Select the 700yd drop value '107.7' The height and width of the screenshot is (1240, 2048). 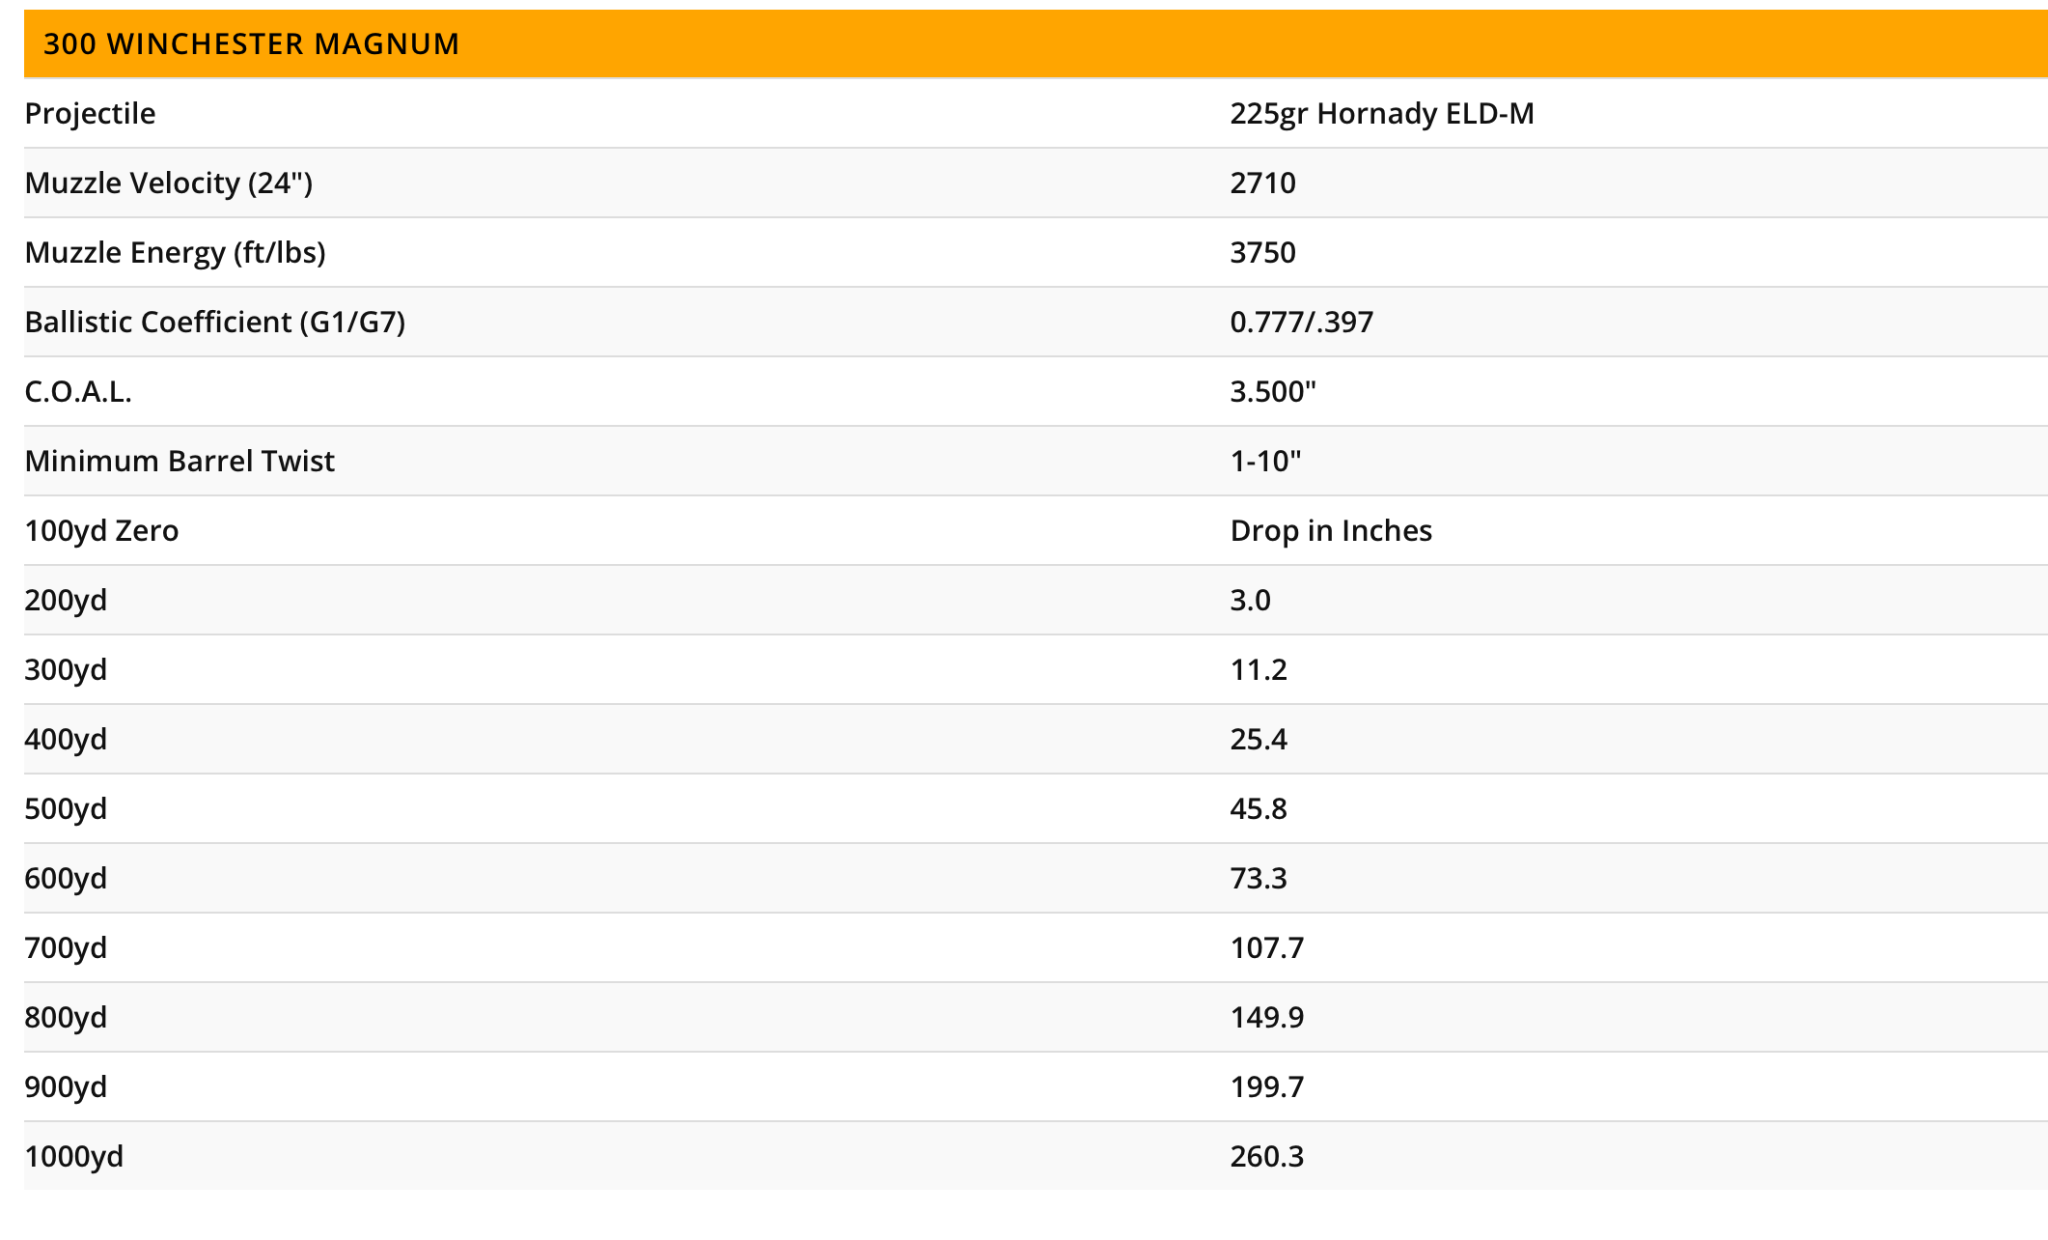point(1267,948)
